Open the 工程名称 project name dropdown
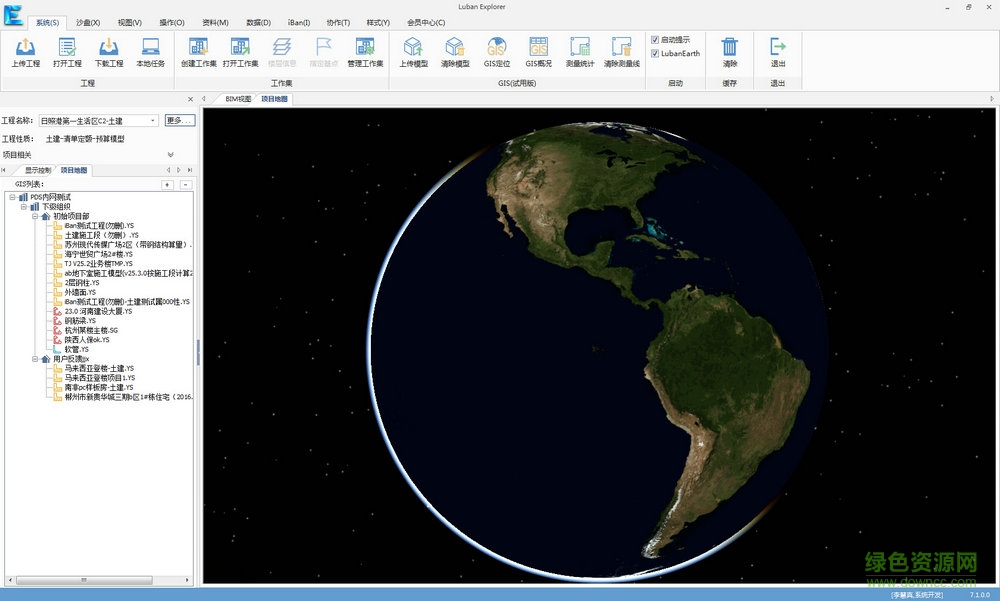 tap(153, 121)
